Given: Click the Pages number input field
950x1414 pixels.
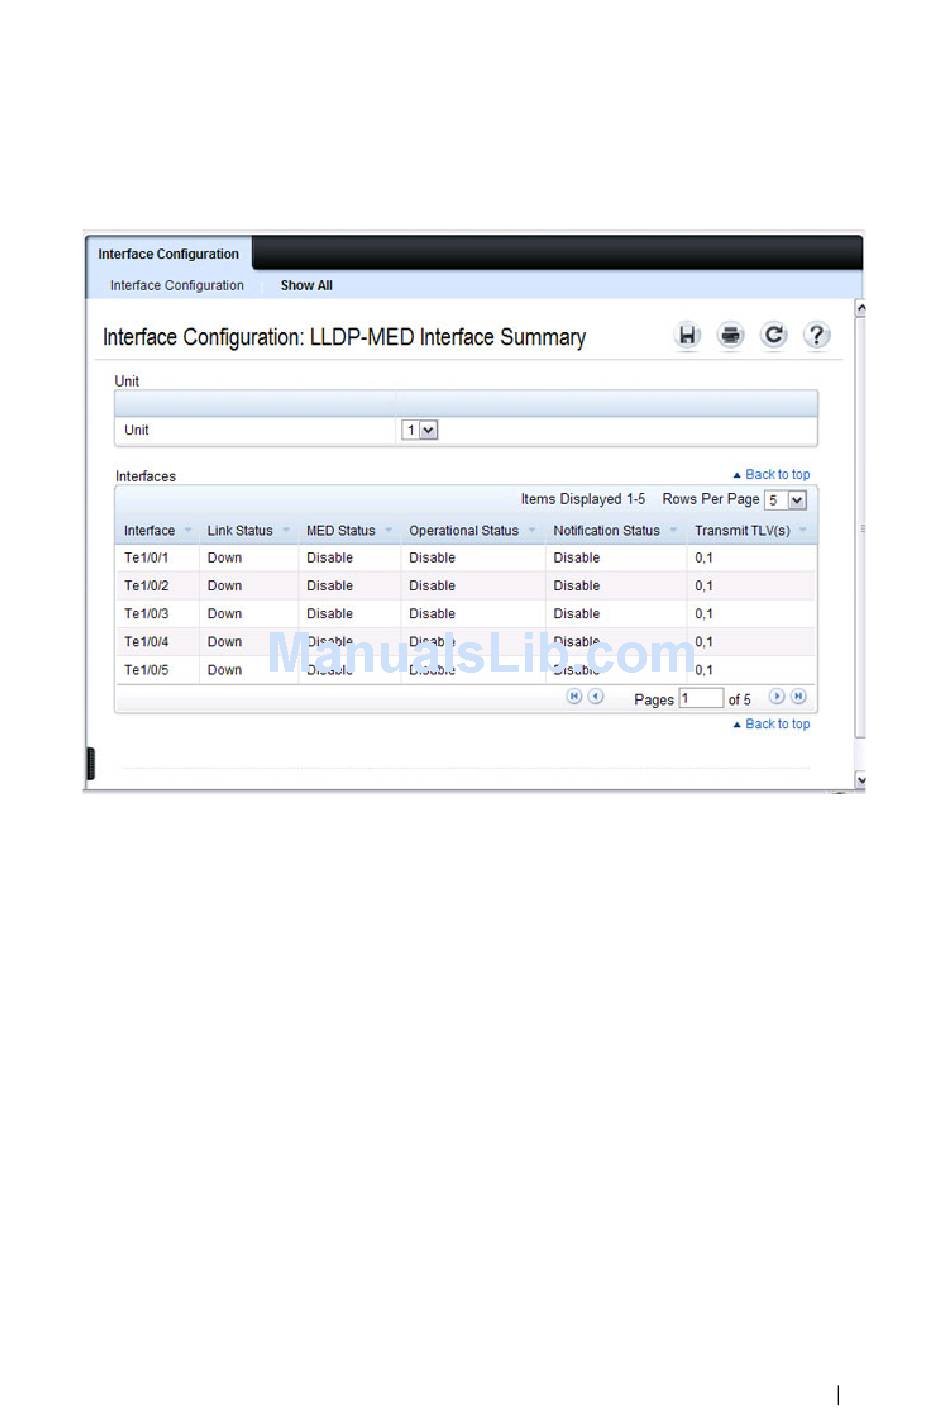Looking at the screenshot, I should (x=701, y=698).
